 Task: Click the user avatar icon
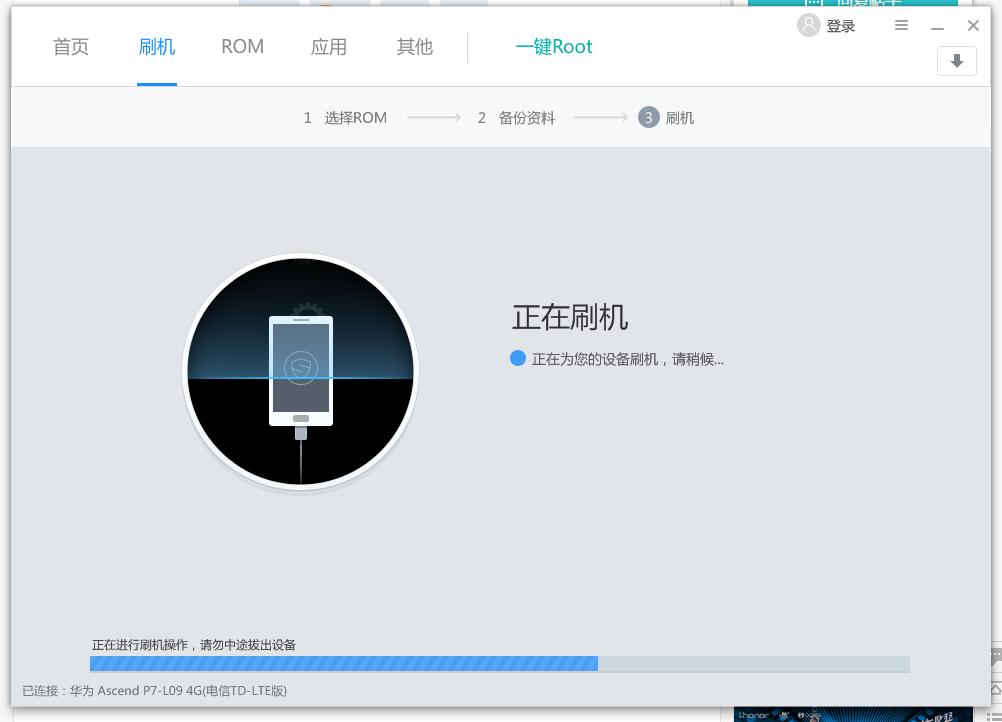(809, 25)
